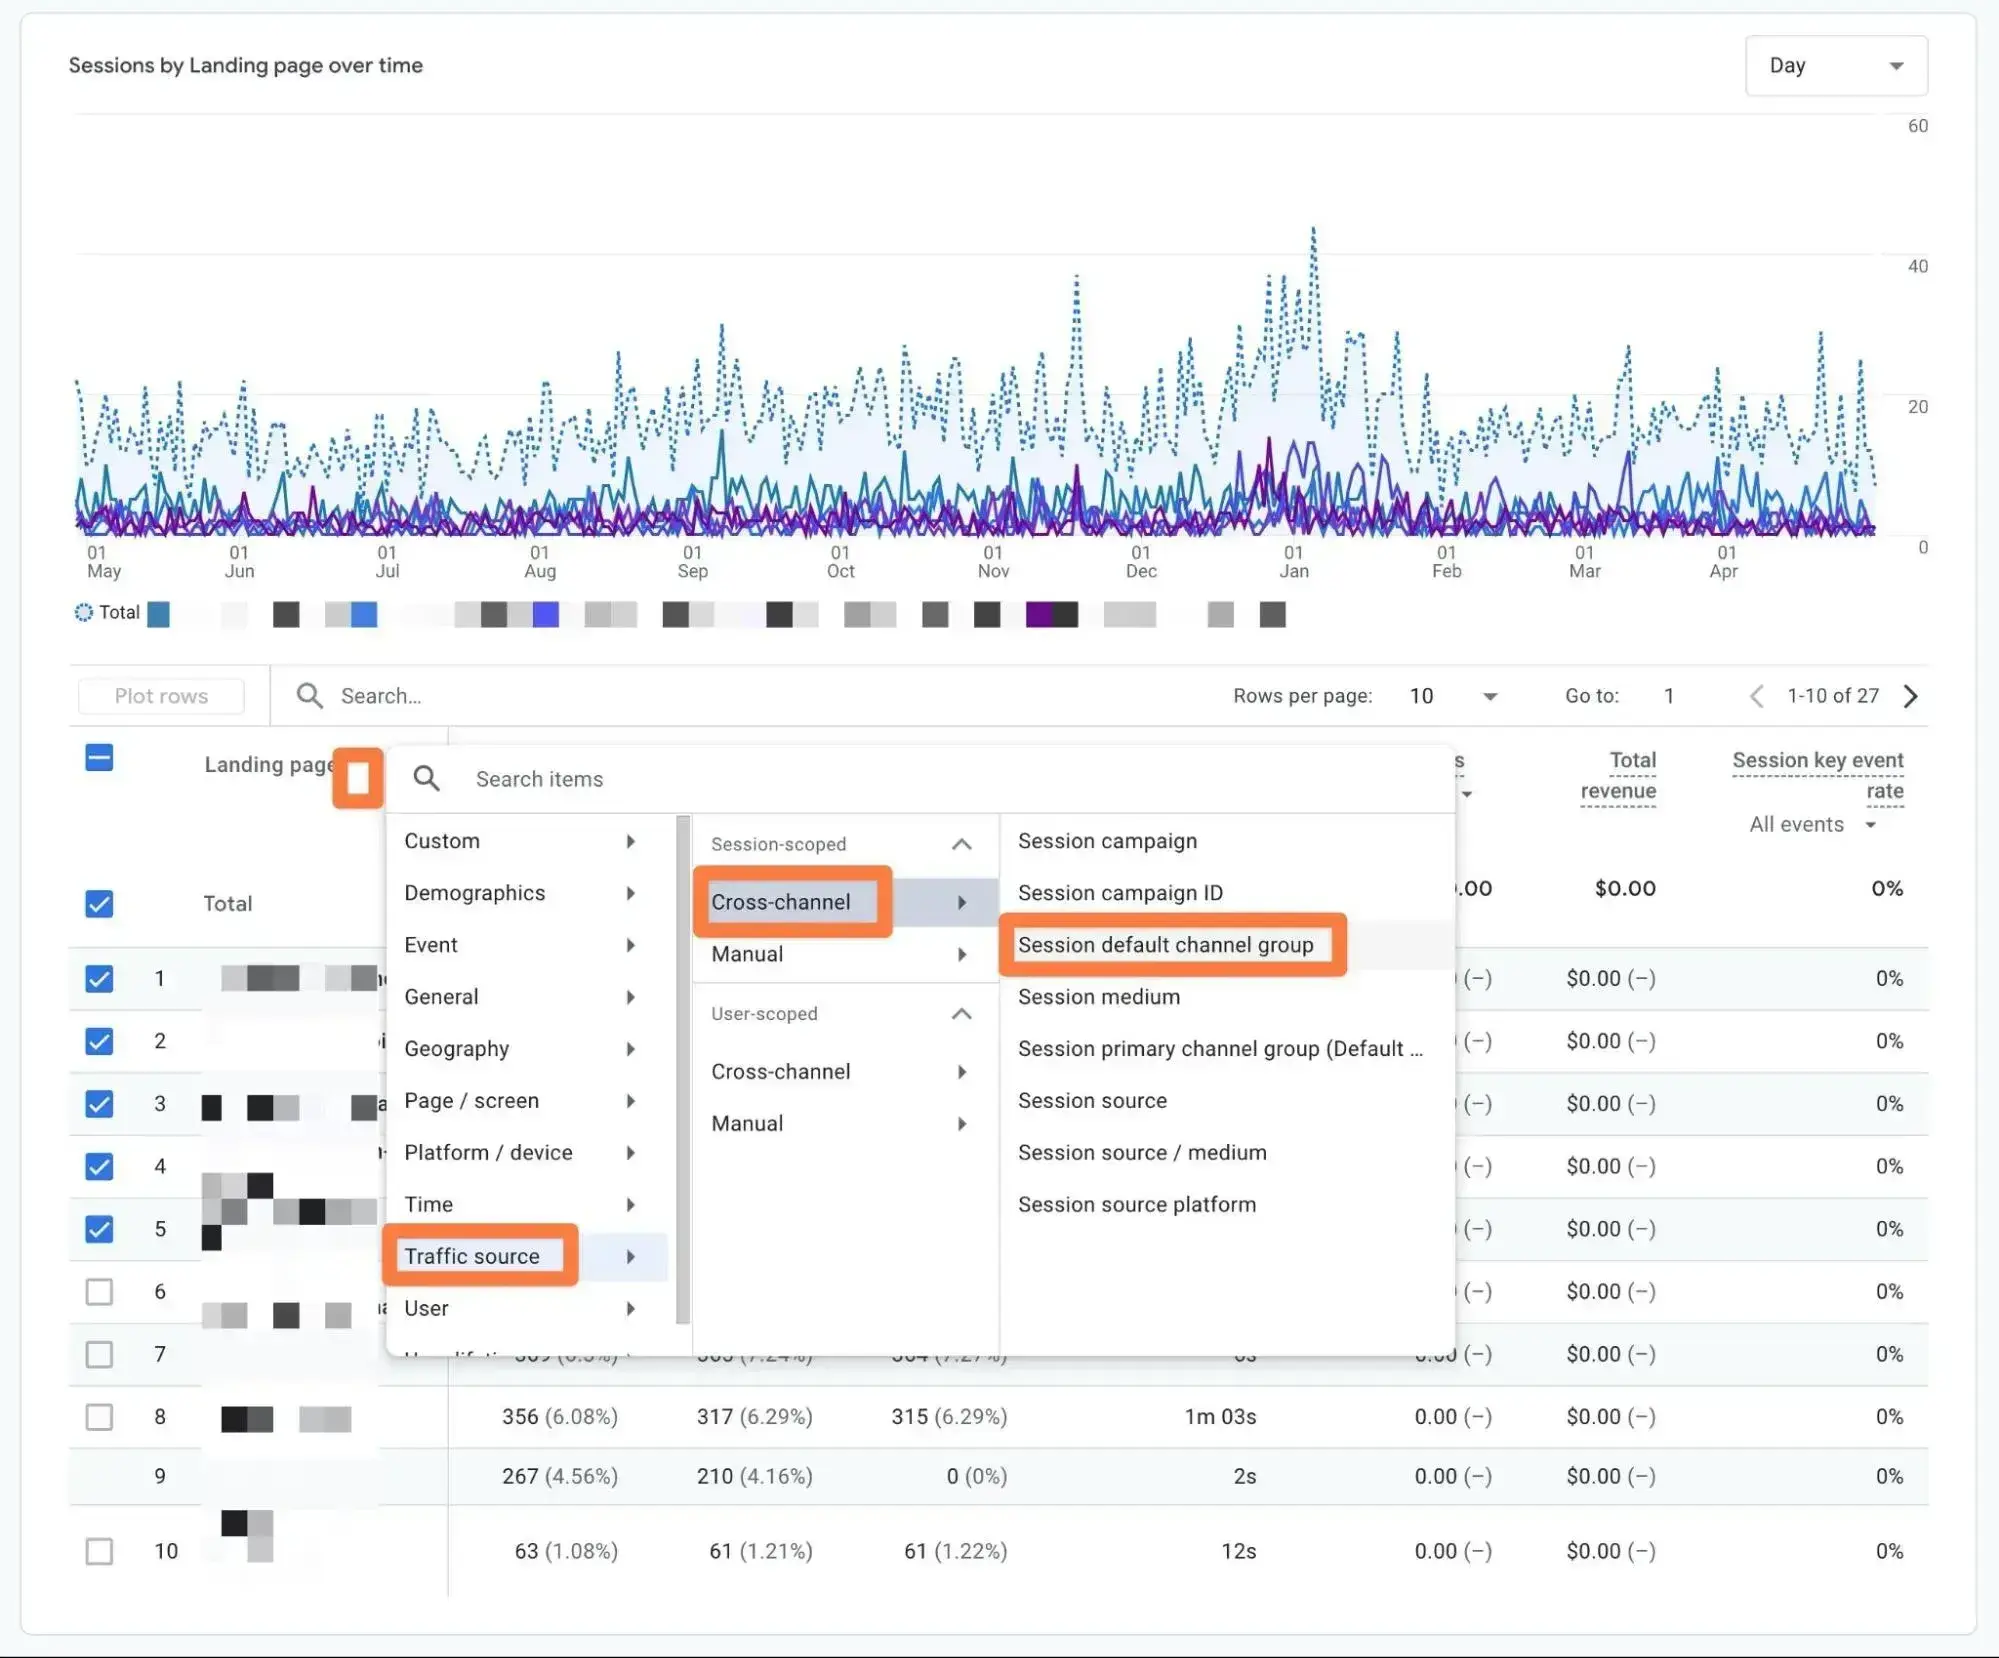Uncheck the select-all checkbox in the table header
Viewport: 1999px width, 1658px height.
(x=99, y=758)
